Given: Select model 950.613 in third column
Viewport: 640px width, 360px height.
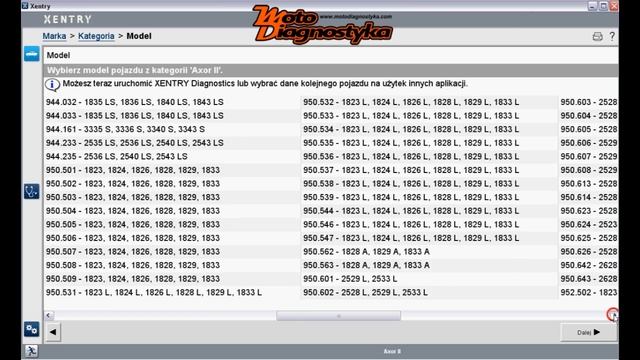Looking at the screenshot, I should [x=588, y=184].
